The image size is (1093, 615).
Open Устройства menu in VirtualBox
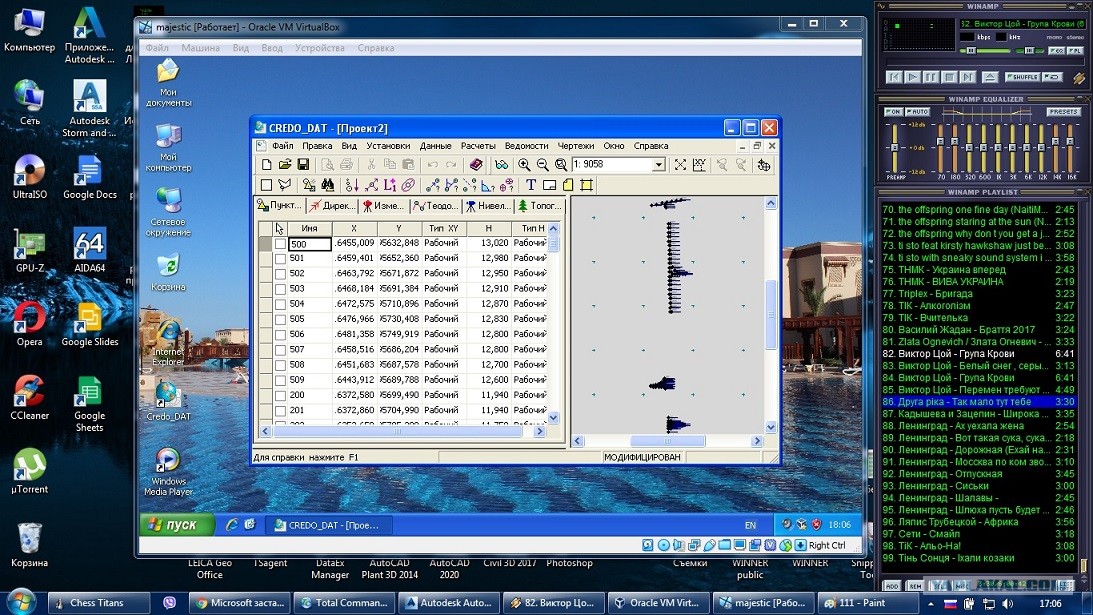(x=319, y=48)
